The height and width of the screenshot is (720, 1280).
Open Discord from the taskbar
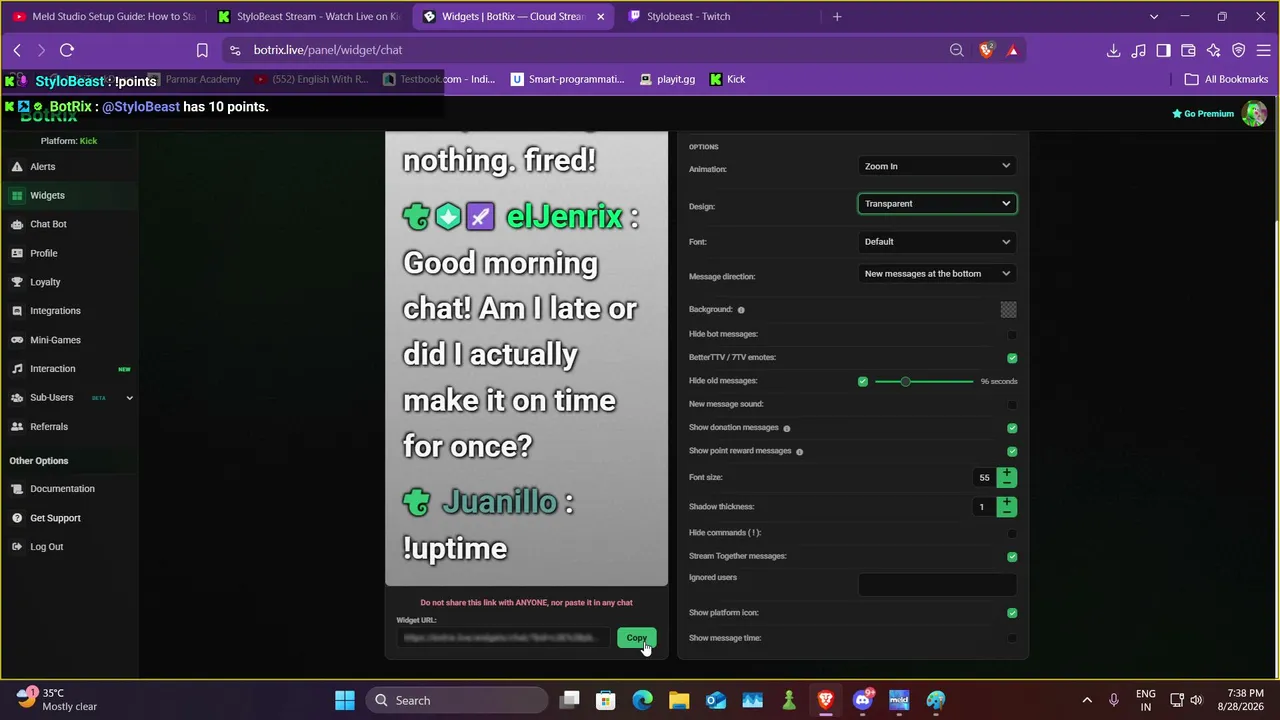click(x=862, y=700)
